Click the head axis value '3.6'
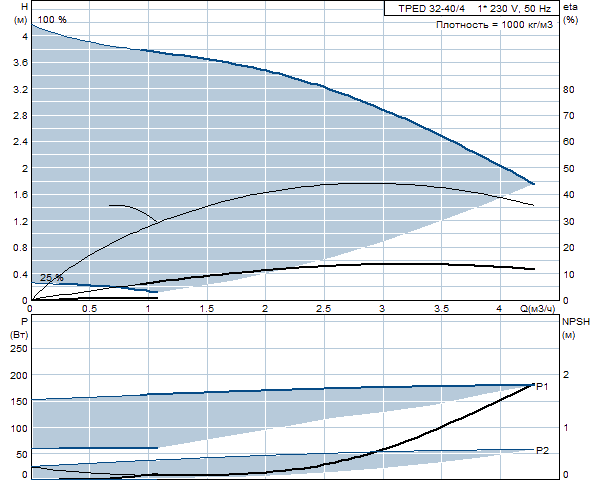The width and height of the screenshot is (592, 480). tap(20, 62)
